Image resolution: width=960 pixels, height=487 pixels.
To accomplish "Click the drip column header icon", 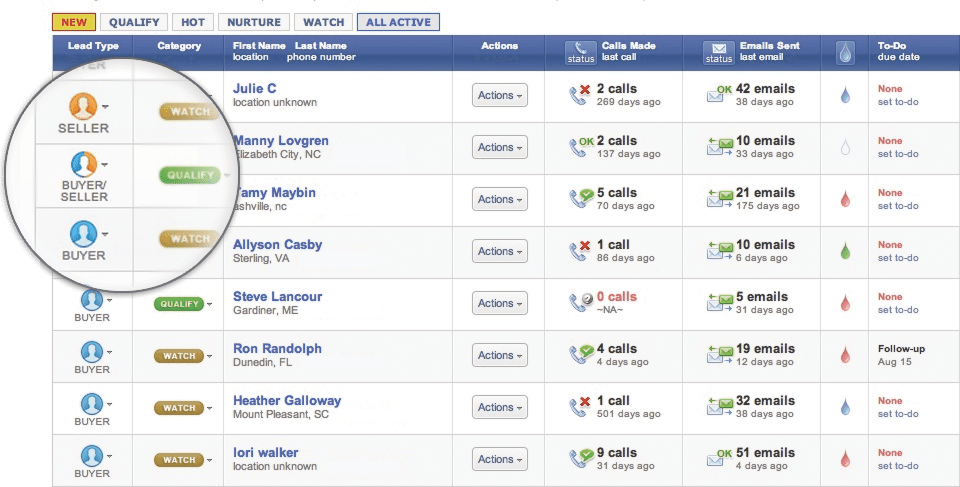I will (x=845, y=53).
